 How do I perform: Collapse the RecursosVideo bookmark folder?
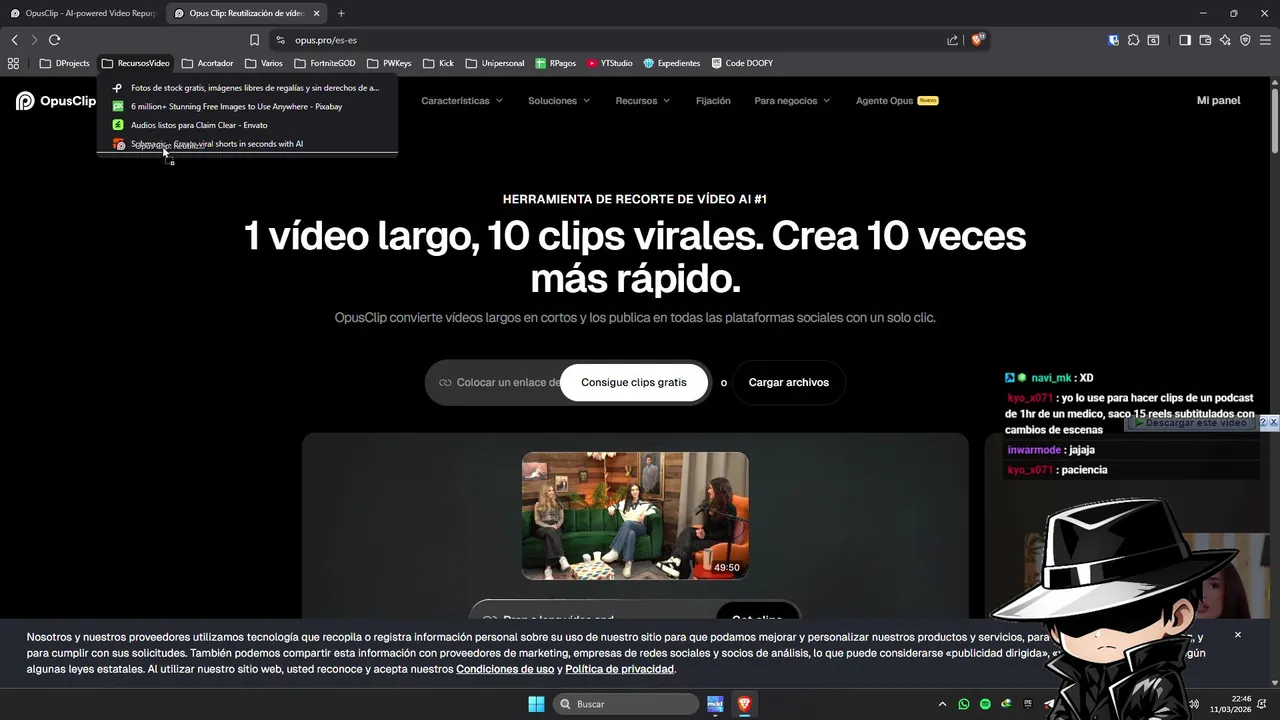coord(136,63)
